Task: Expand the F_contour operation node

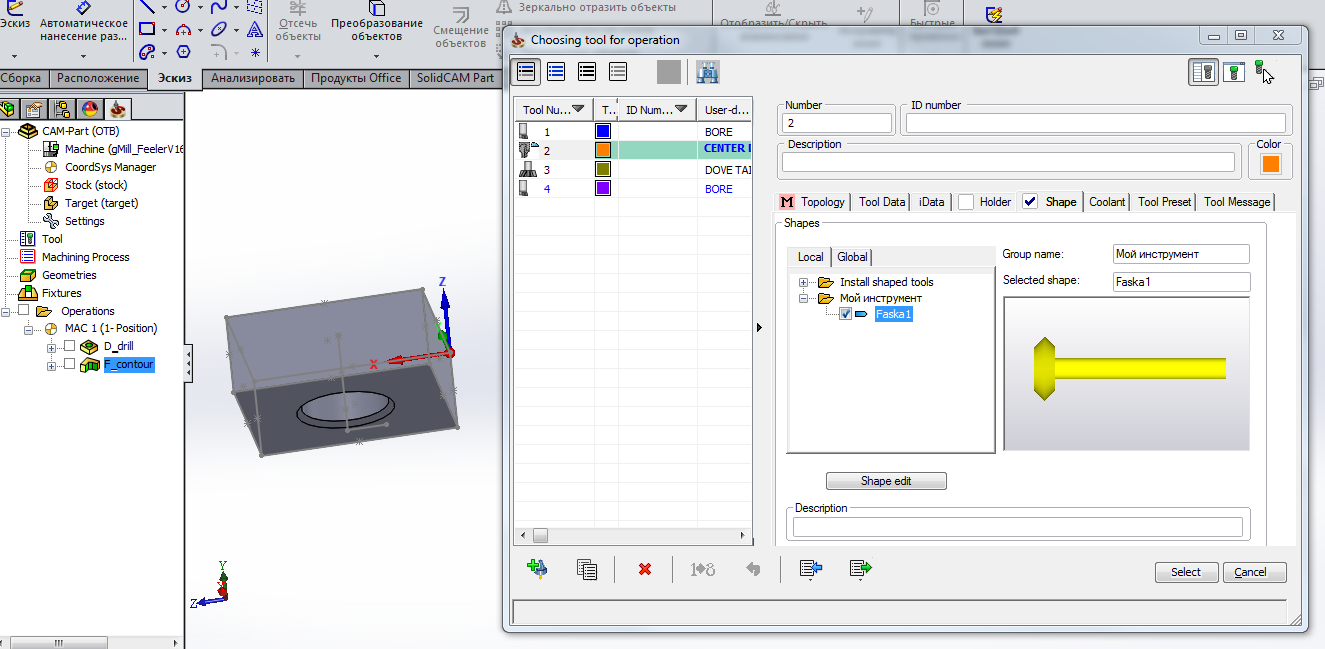Action: (52, 366)
